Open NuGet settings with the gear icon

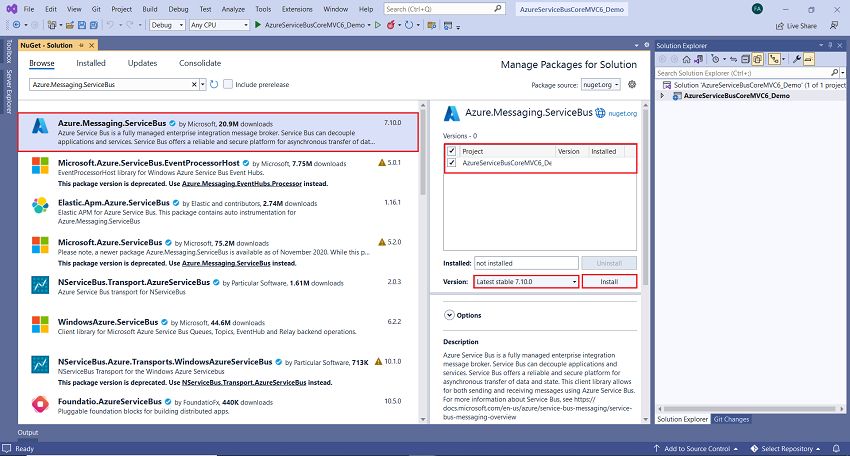[x=632, y=84]
